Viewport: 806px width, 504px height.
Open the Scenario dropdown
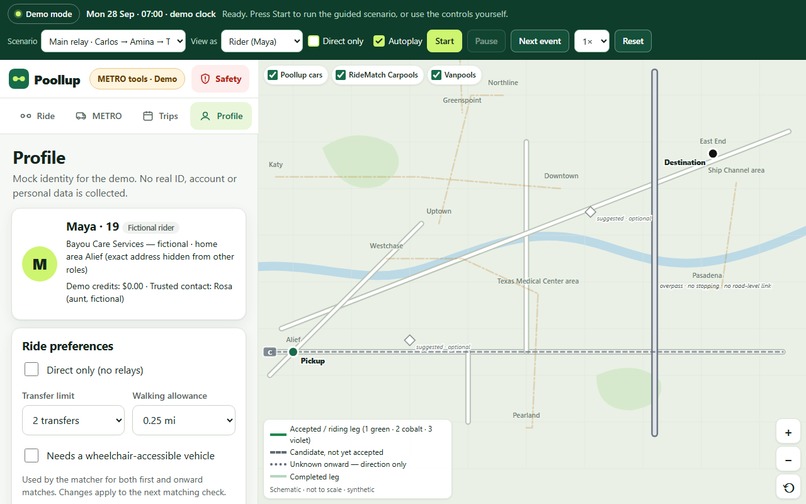pyautogui.click(x=113, y=41)
